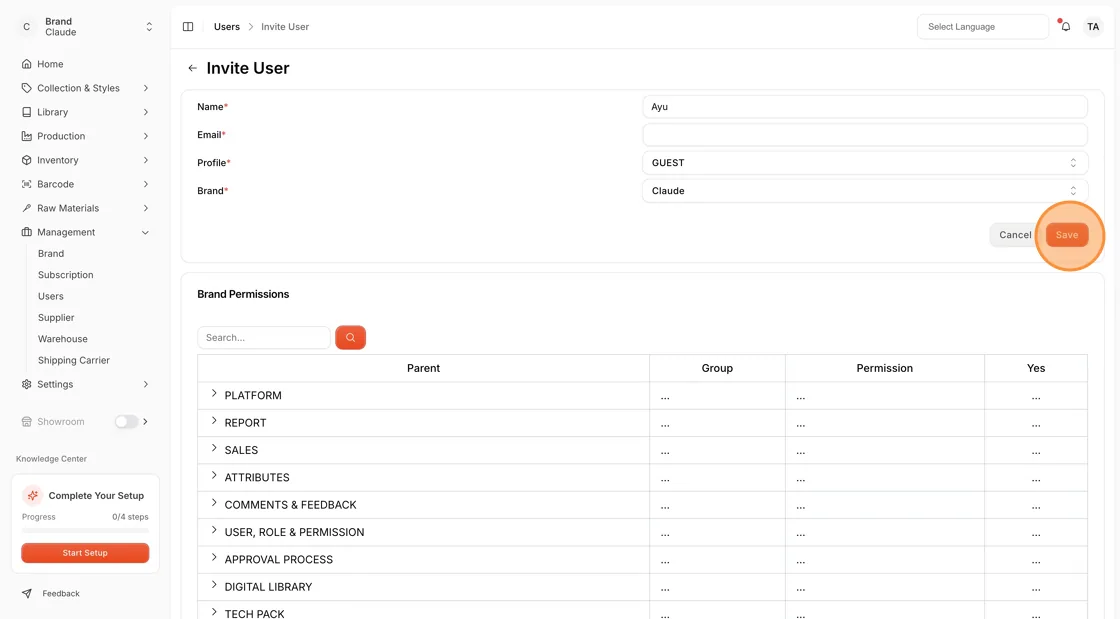1120x619 pixels.
Task: Open the Knowledge Center link
Action: 51,459
